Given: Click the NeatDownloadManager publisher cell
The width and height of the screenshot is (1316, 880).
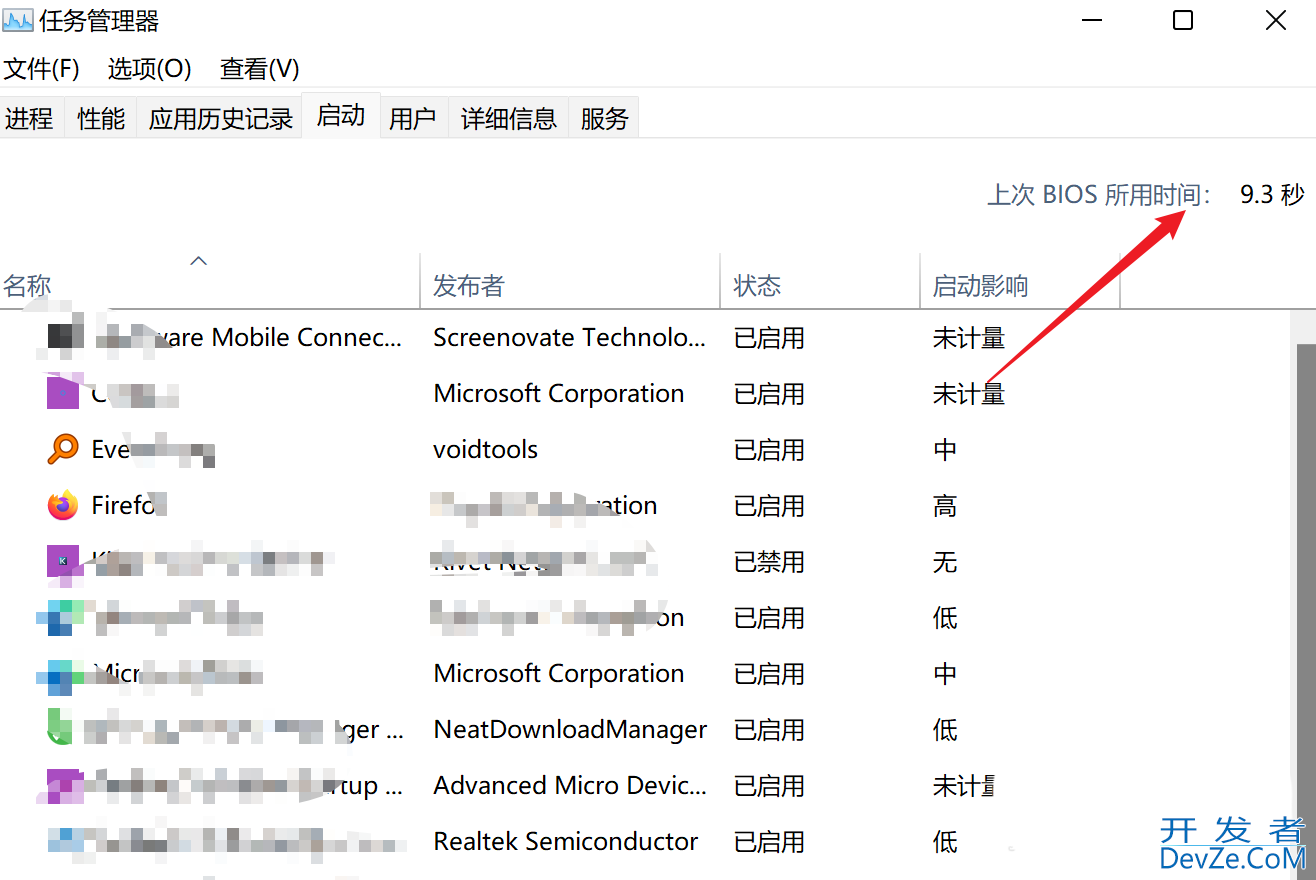Looking at the screenshot, I should coord(570,730).
